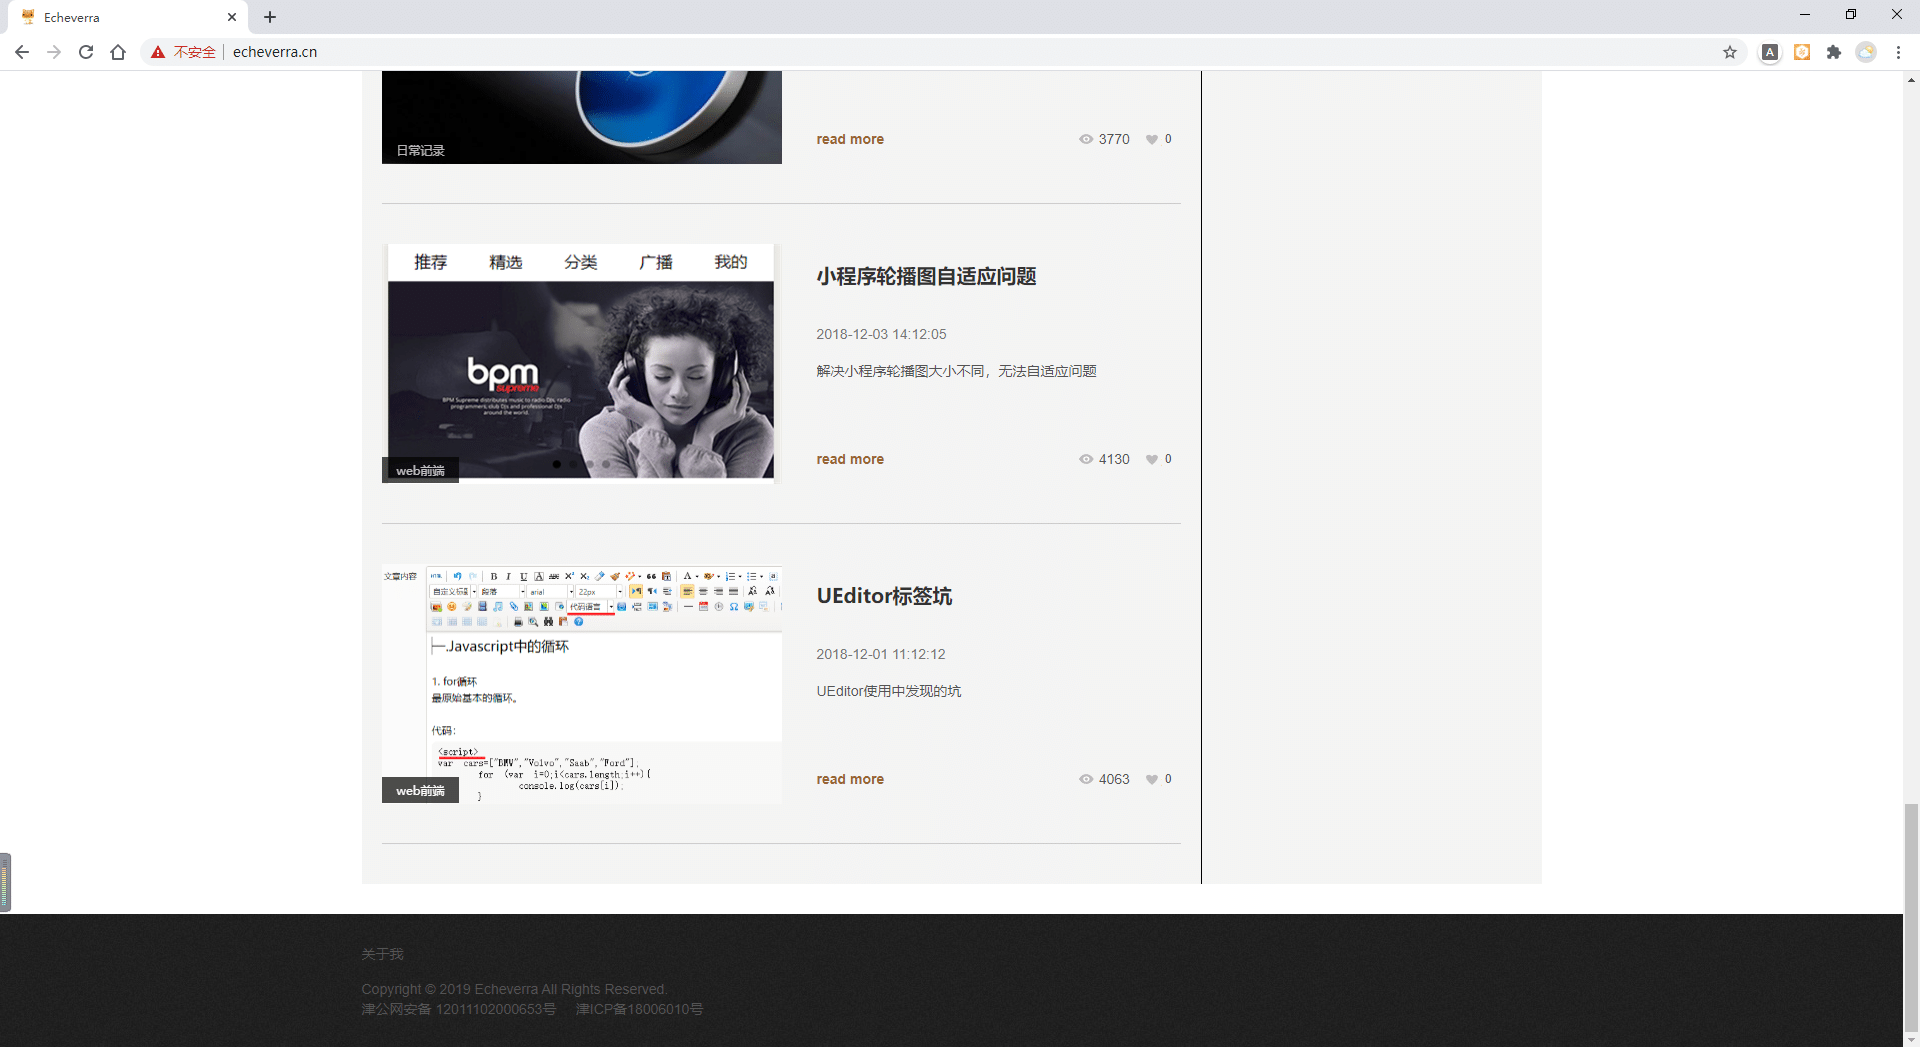Viewport: 1920px width, 1047px height.
Task: Toggle the like heart on UEditor标签坑 article
Action: click(x=1153, y=779)
